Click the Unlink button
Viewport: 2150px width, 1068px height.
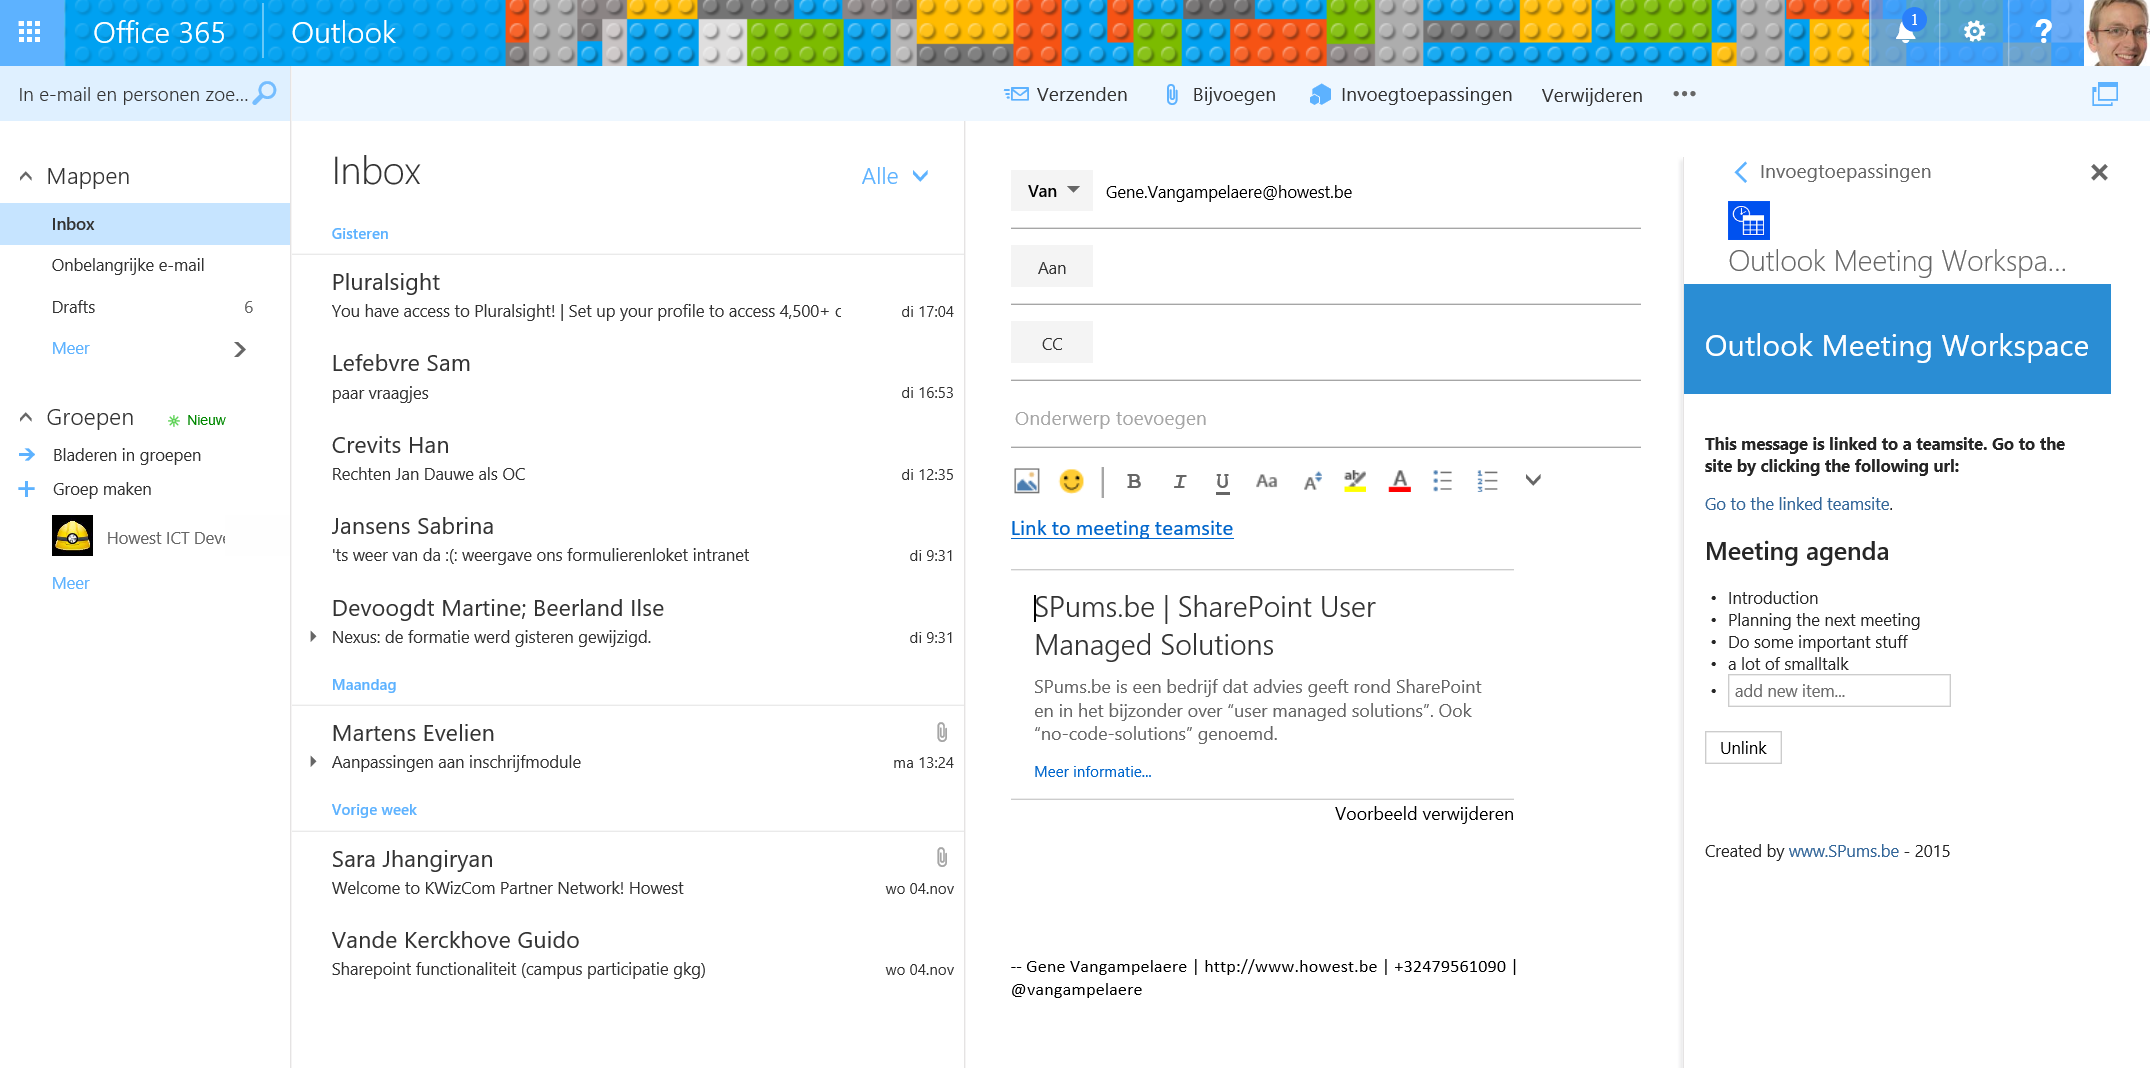click(1743, 748)
